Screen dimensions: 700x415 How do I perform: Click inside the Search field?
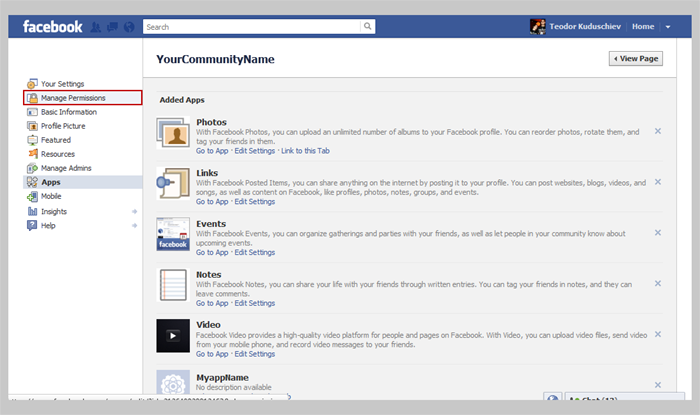pos(252,26)
